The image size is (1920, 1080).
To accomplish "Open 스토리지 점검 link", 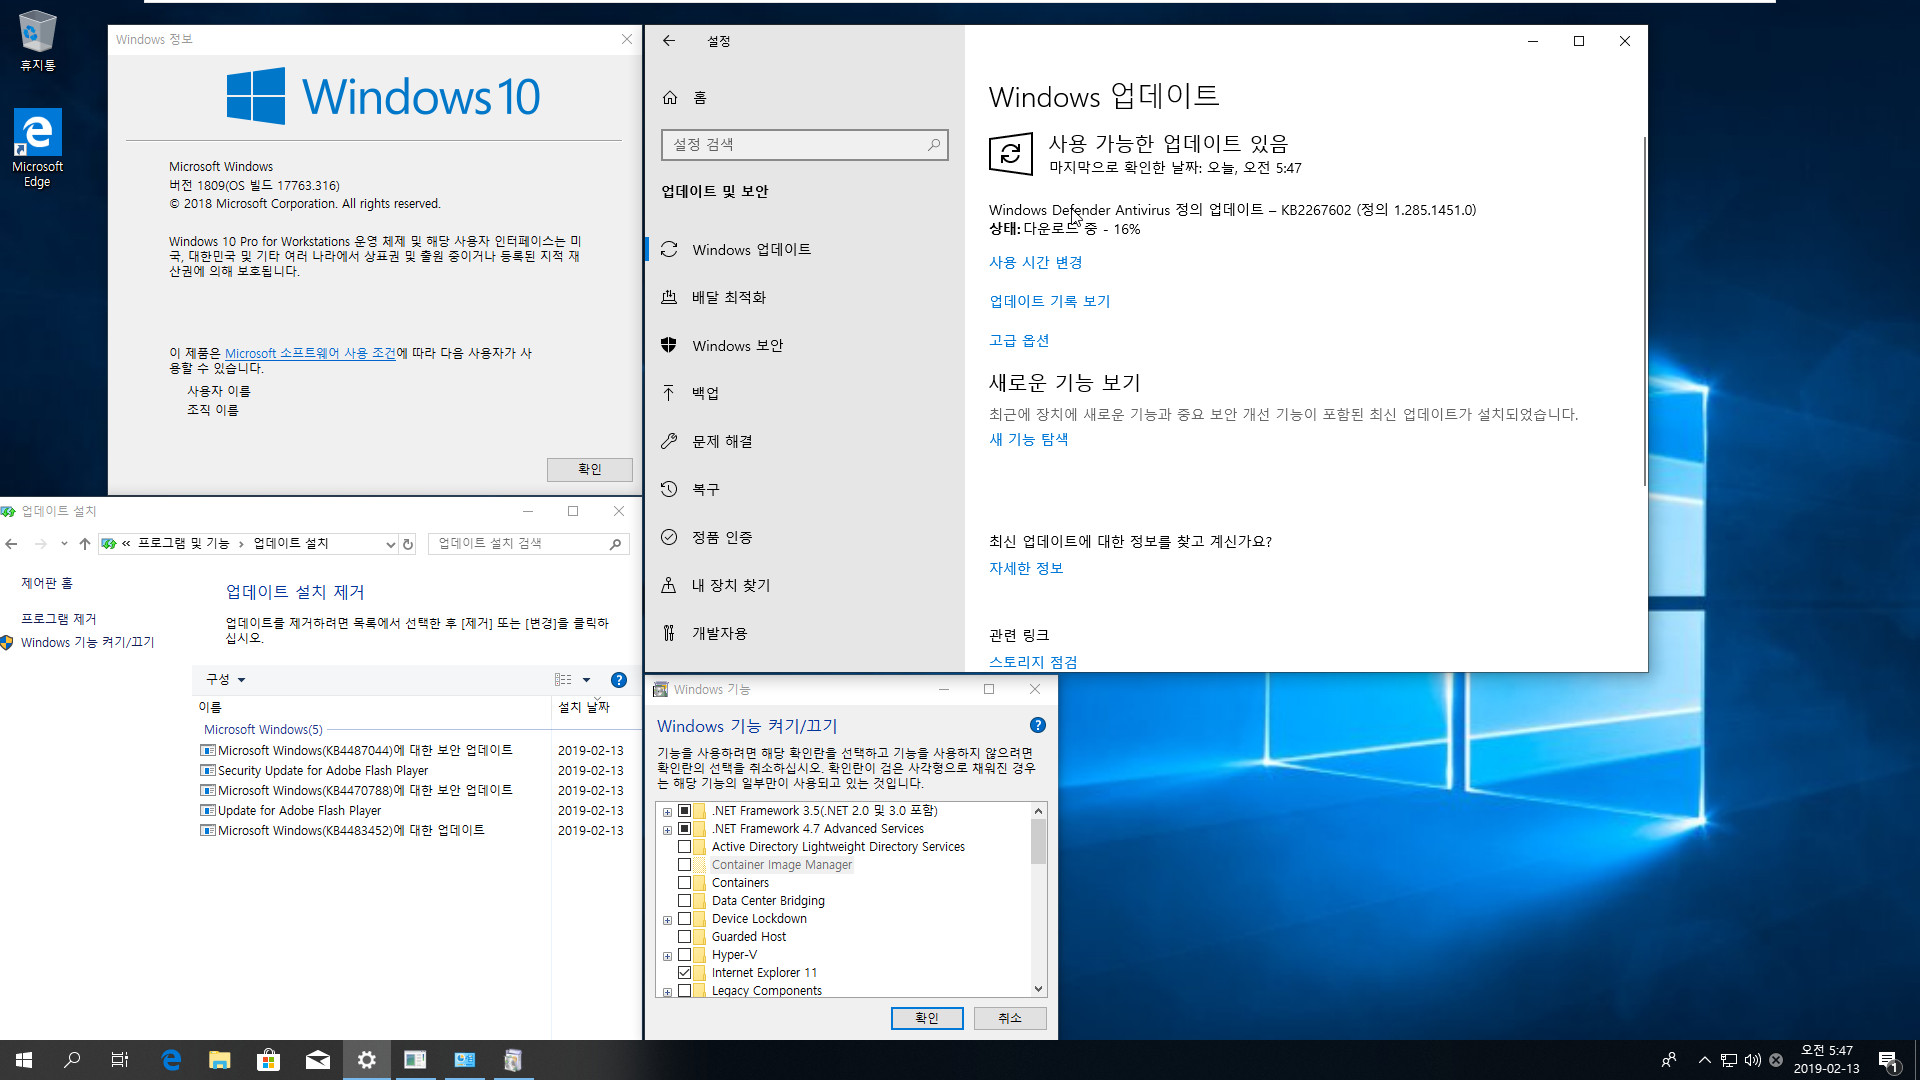I will (1032, 662).
